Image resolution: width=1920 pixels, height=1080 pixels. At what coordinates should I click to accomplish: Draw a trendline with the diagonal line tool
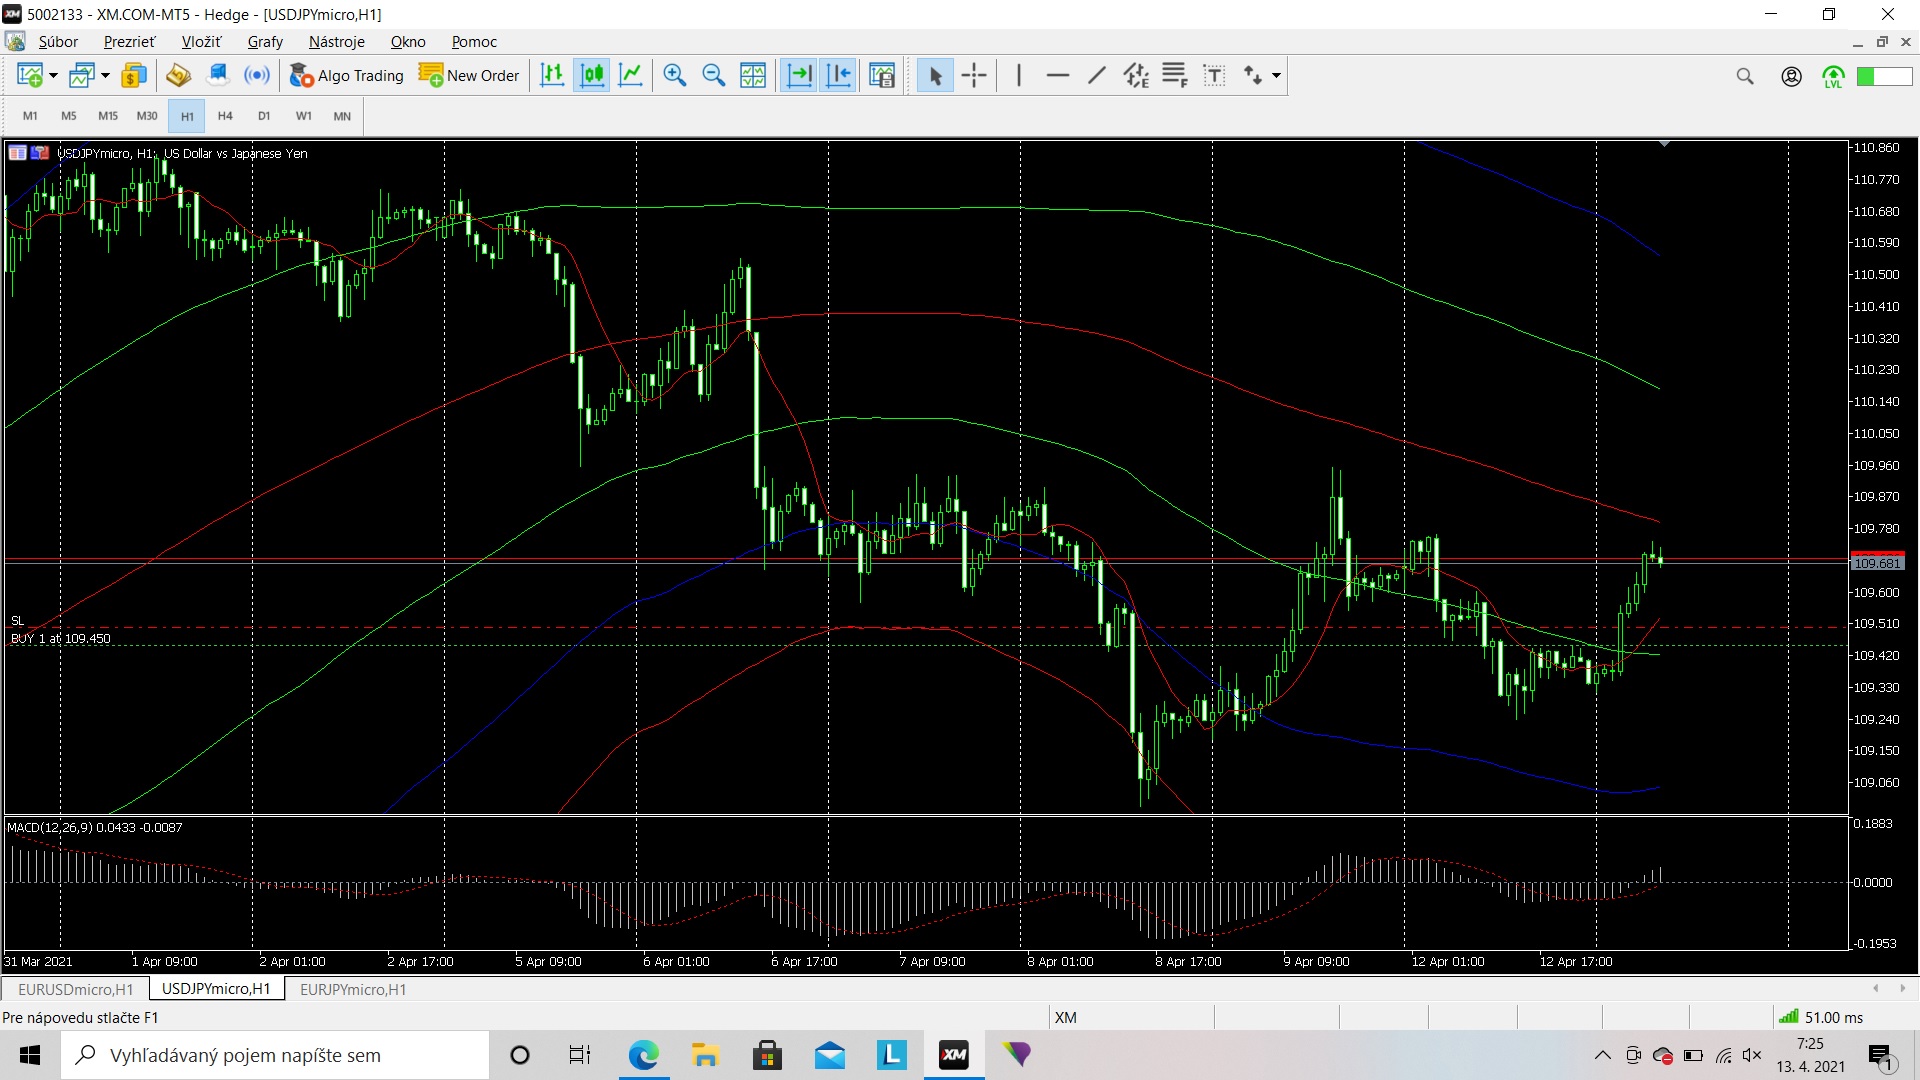coord(1097,75)
